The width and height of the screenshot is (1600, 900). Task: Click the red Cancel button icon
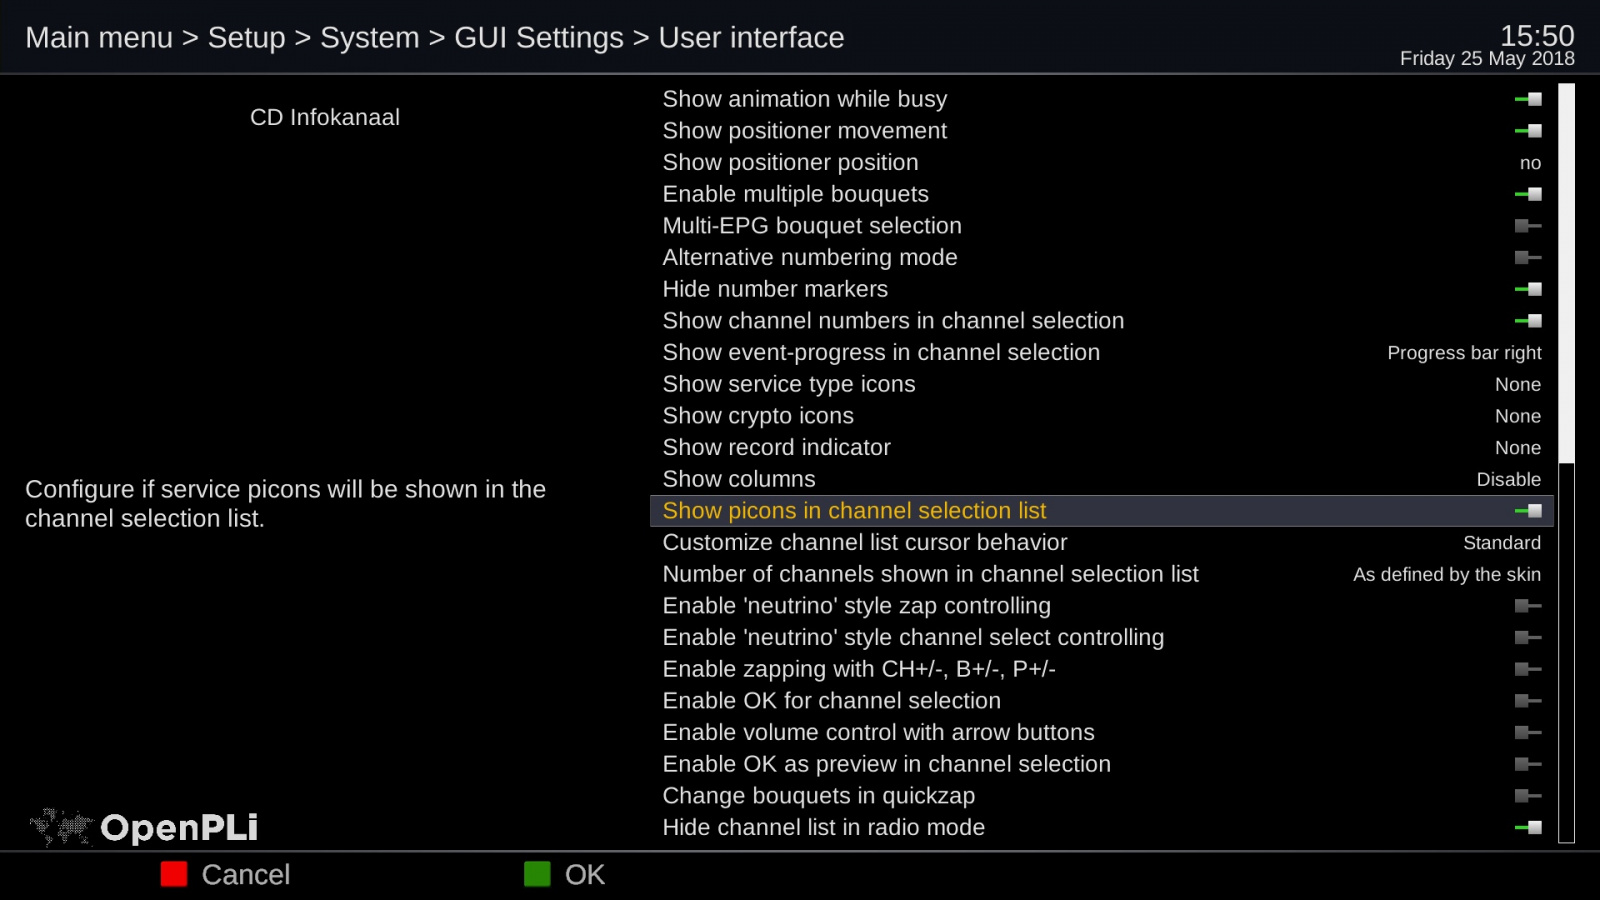click(x=174, y=874)
